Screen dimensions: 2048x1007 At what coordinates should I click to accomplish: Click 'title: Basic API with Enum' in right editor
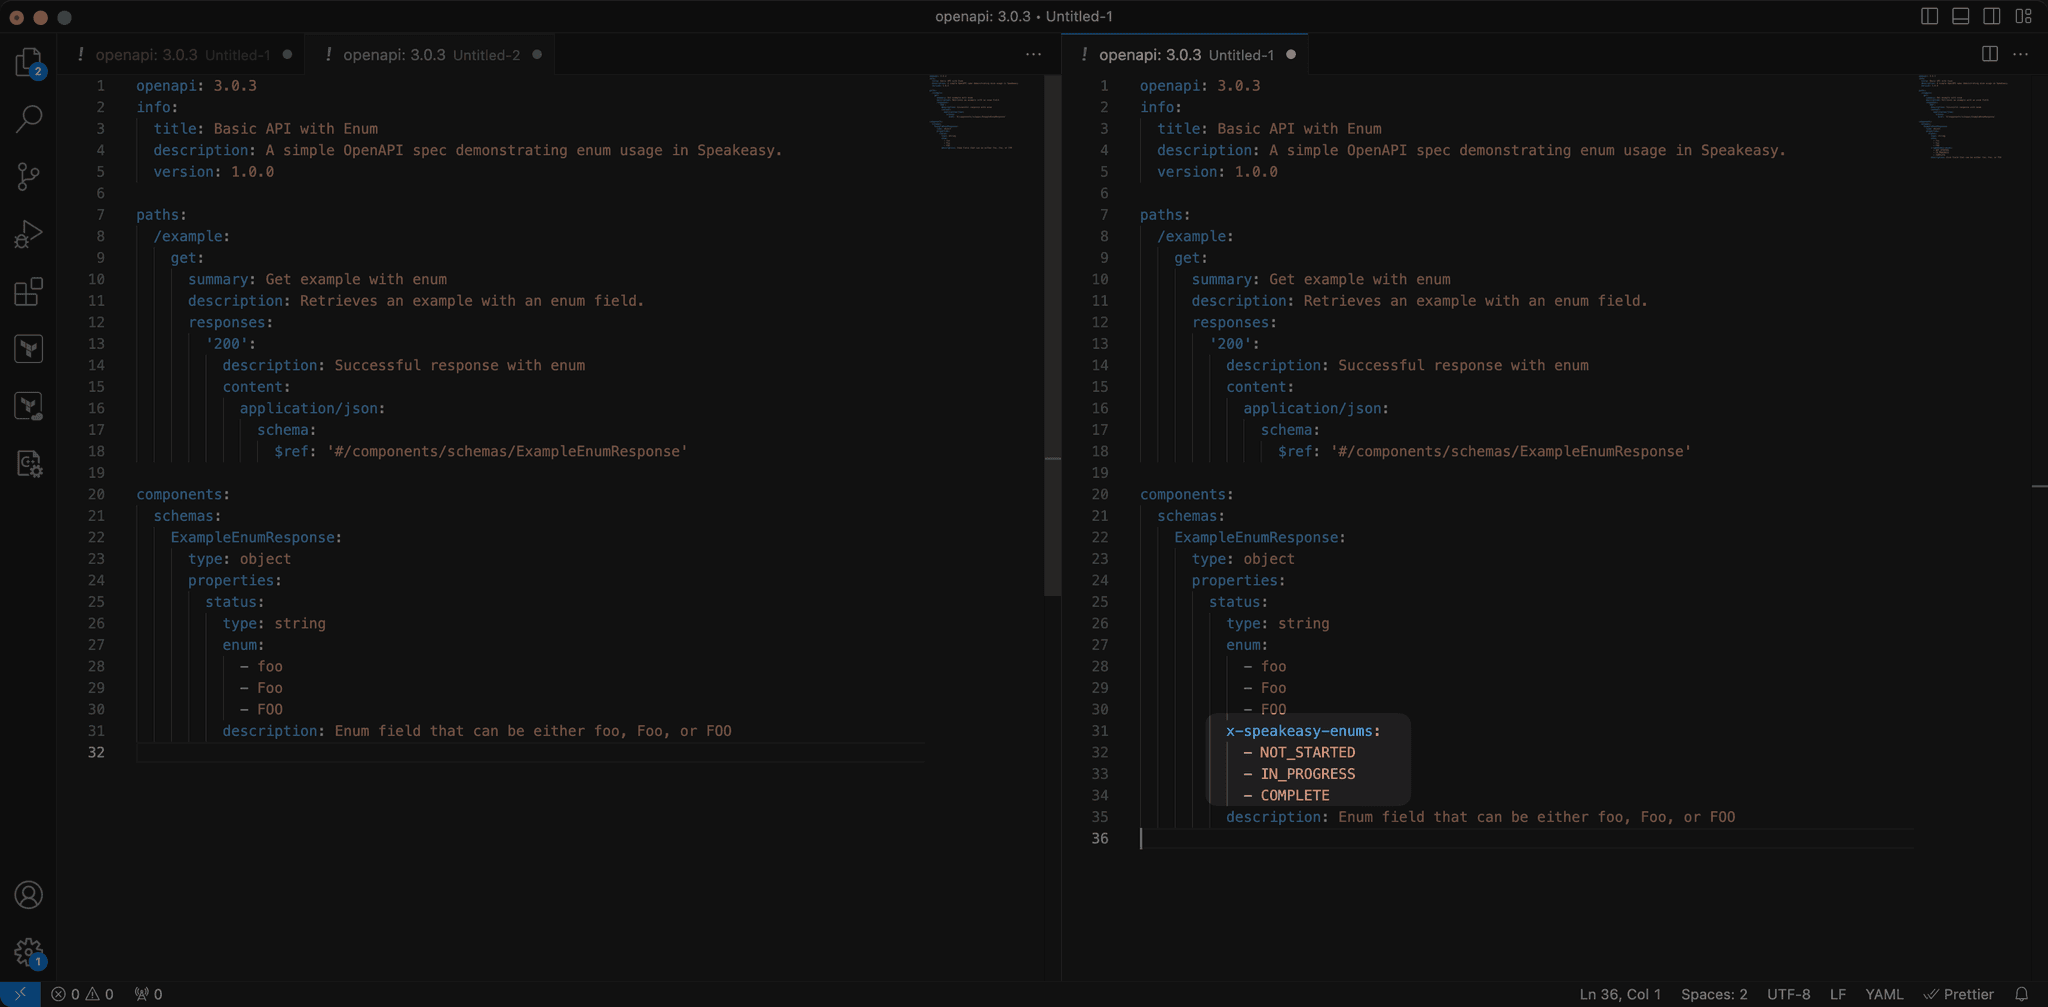point(1269,129)
